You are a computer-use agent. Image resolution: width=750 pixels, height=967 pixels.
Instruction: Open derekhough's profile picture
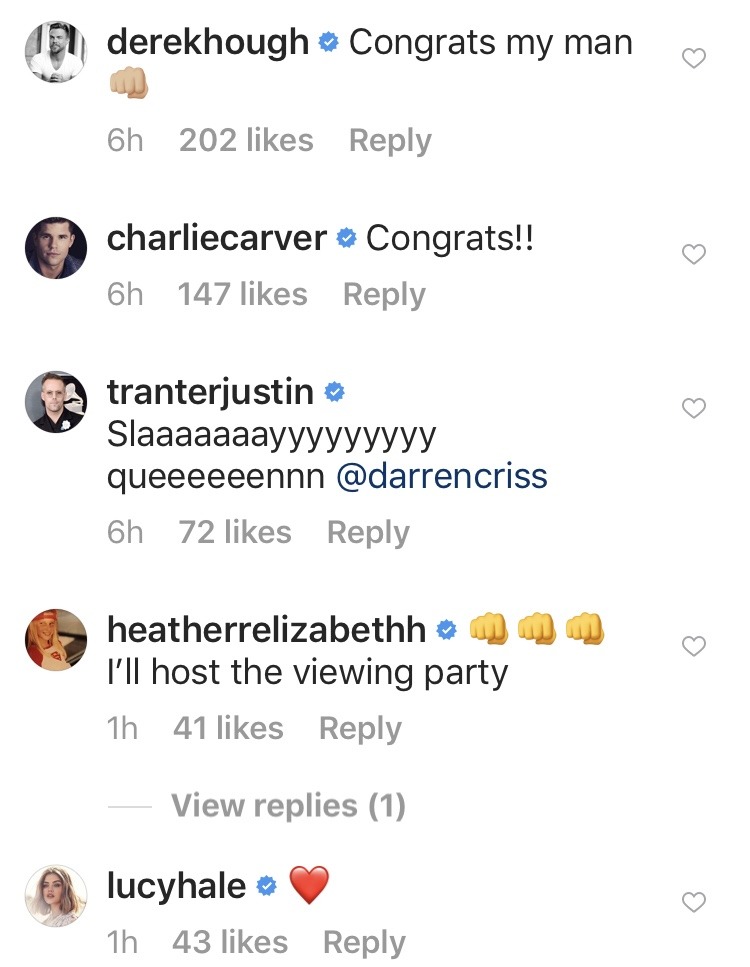56,53
